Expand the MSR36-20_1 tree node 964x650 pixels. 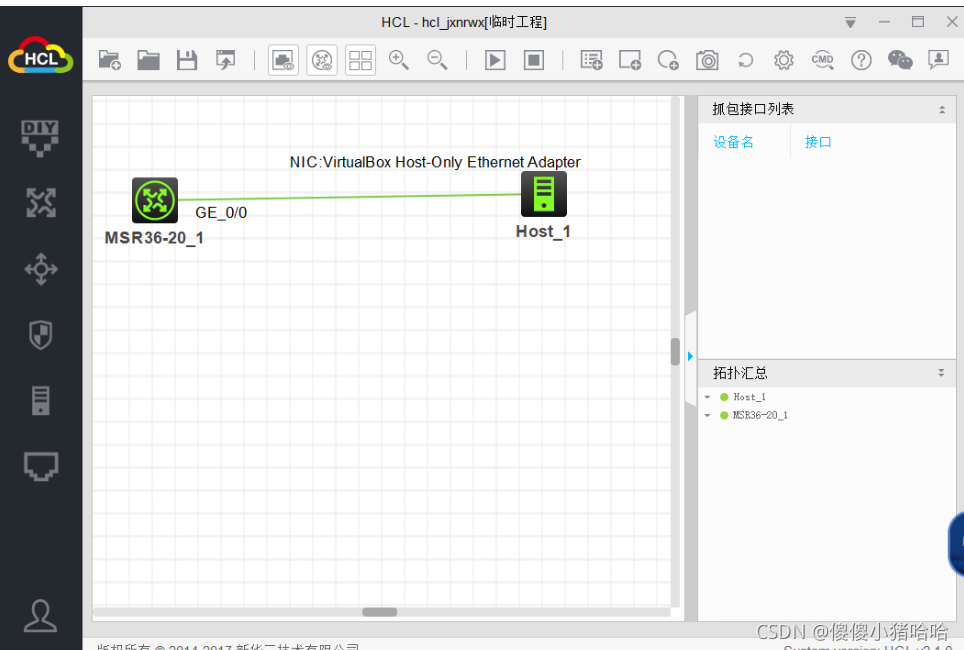pyautogui.click(x=708, y=416)
